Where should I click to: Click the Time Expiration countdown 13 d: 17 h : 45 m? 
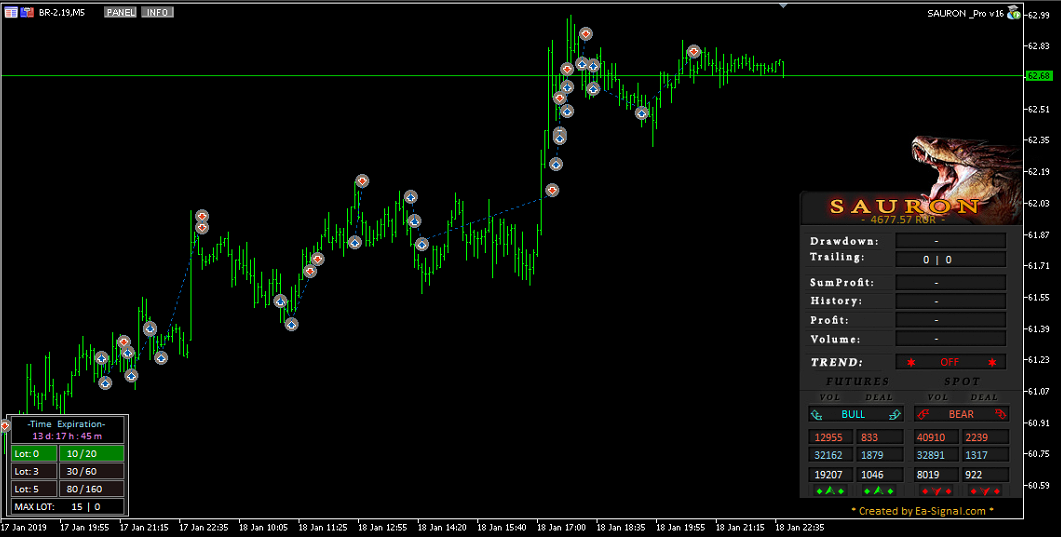[x=68, y=436]
